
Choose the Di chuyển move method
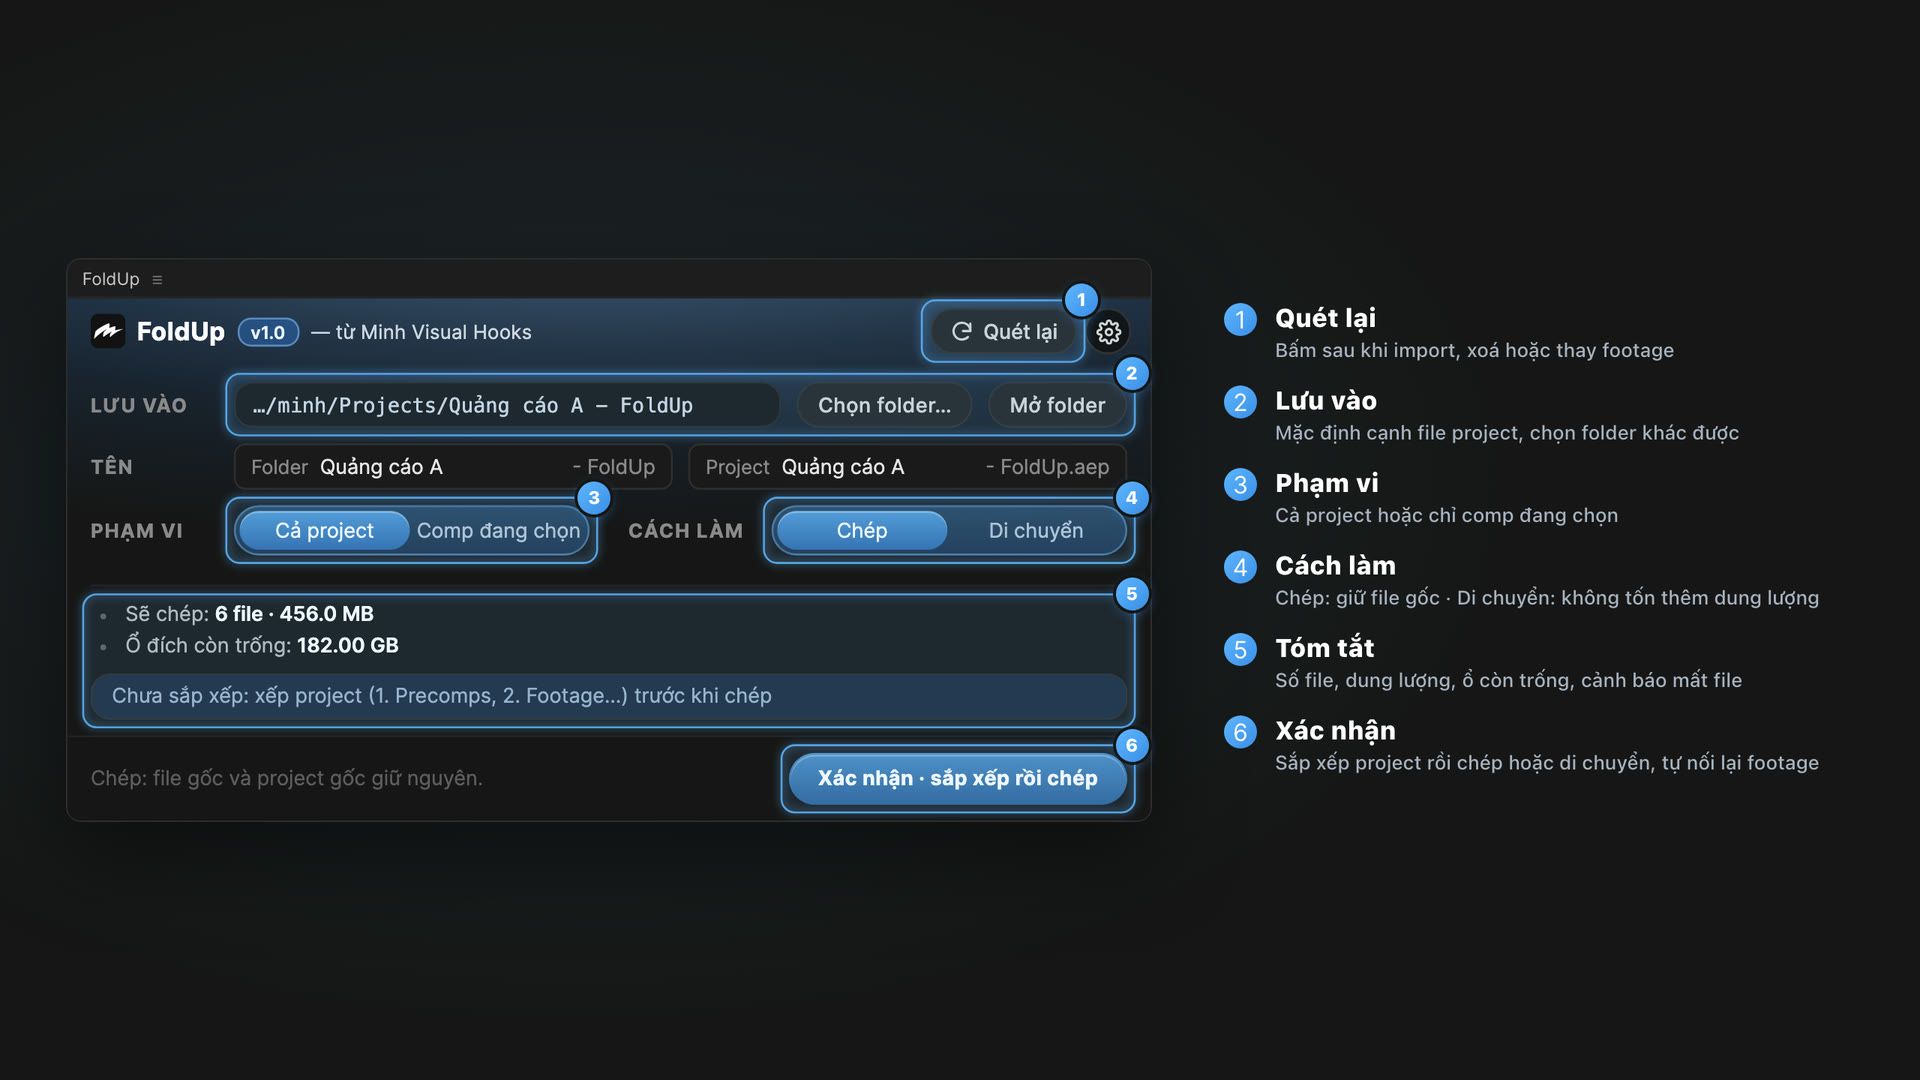click(x=1036, y=530)
